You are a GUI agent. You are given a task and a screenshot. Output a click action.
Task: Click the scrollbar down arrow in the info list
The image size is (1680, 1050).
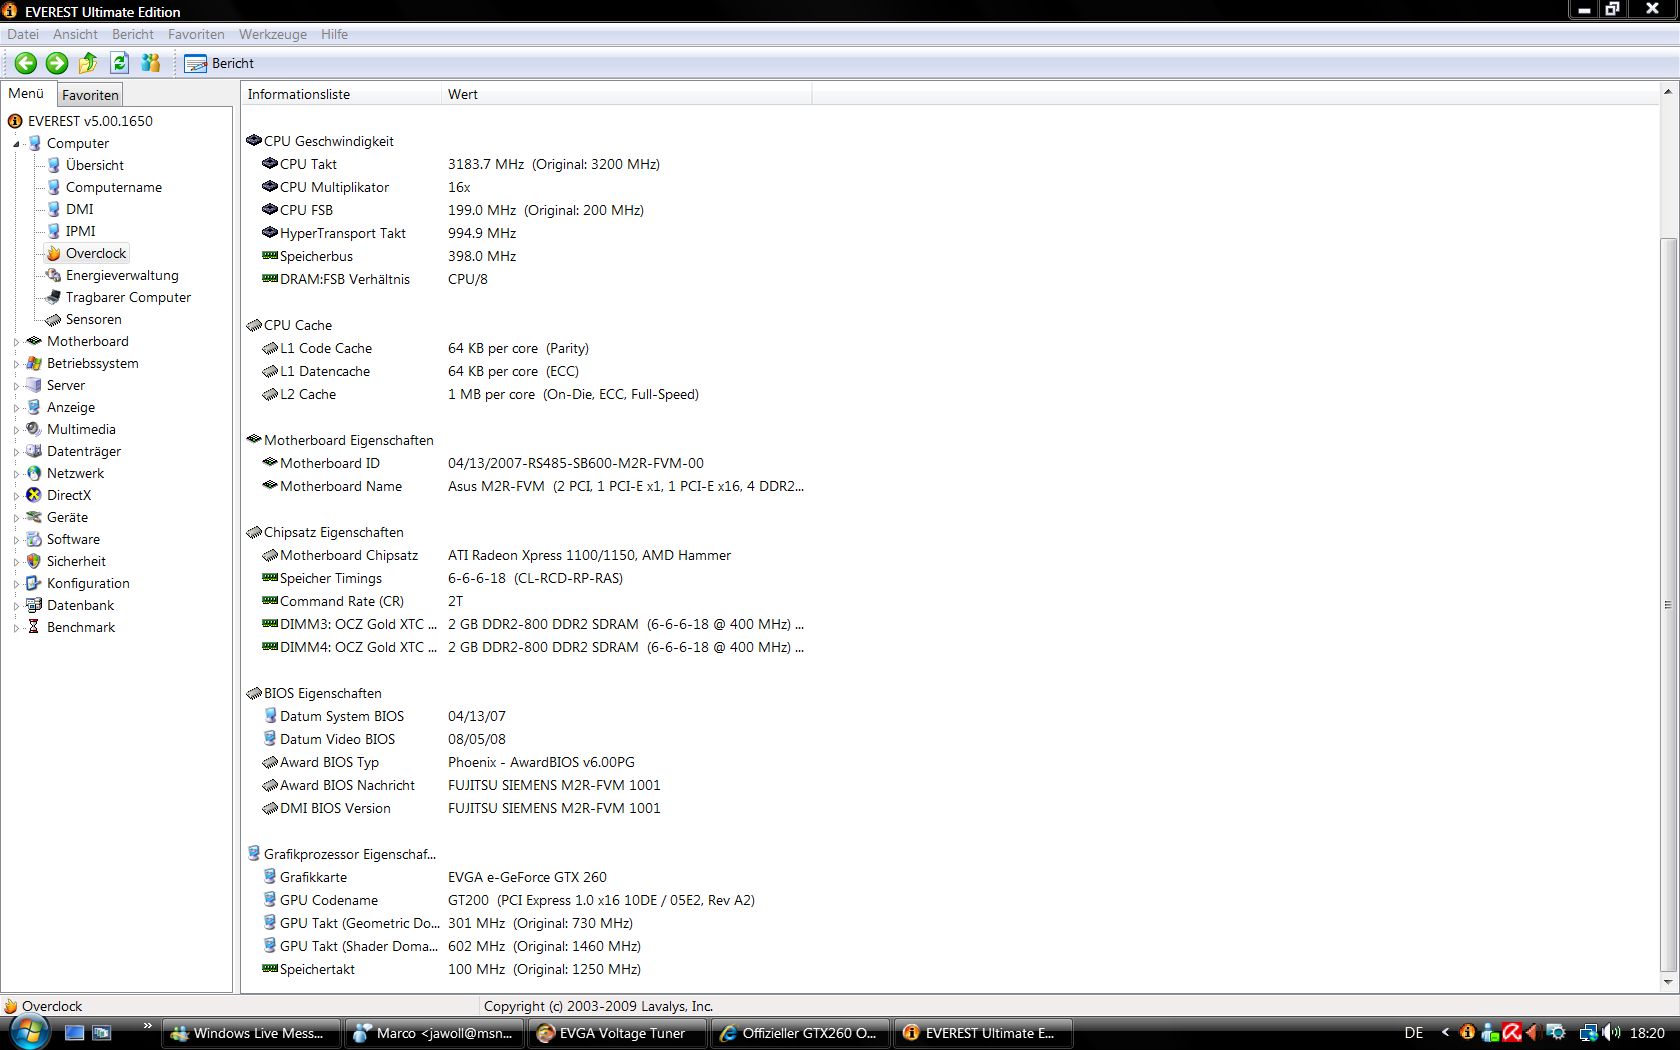point(1667,984)
